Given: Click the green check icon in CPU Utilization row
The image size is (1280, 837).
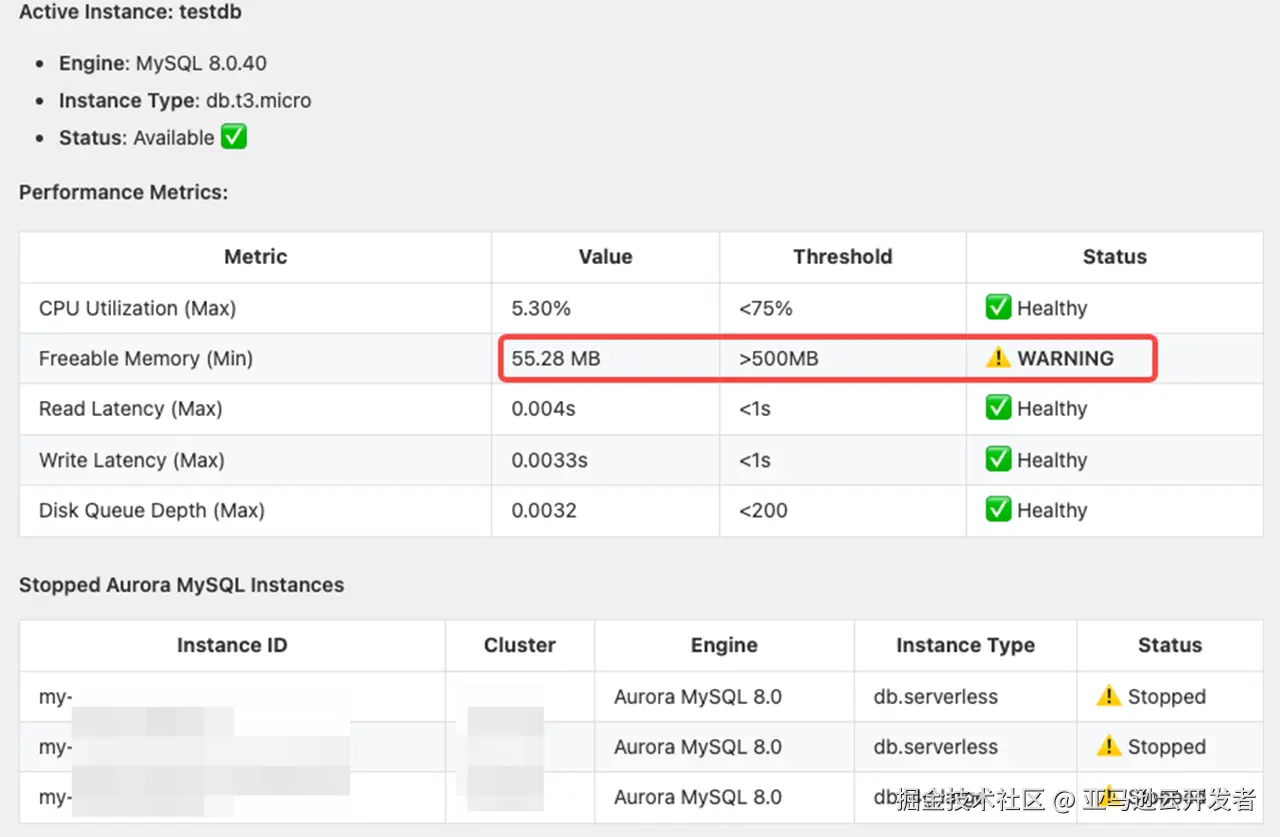Looking at the screenshot, I should (x=998, y=308).
